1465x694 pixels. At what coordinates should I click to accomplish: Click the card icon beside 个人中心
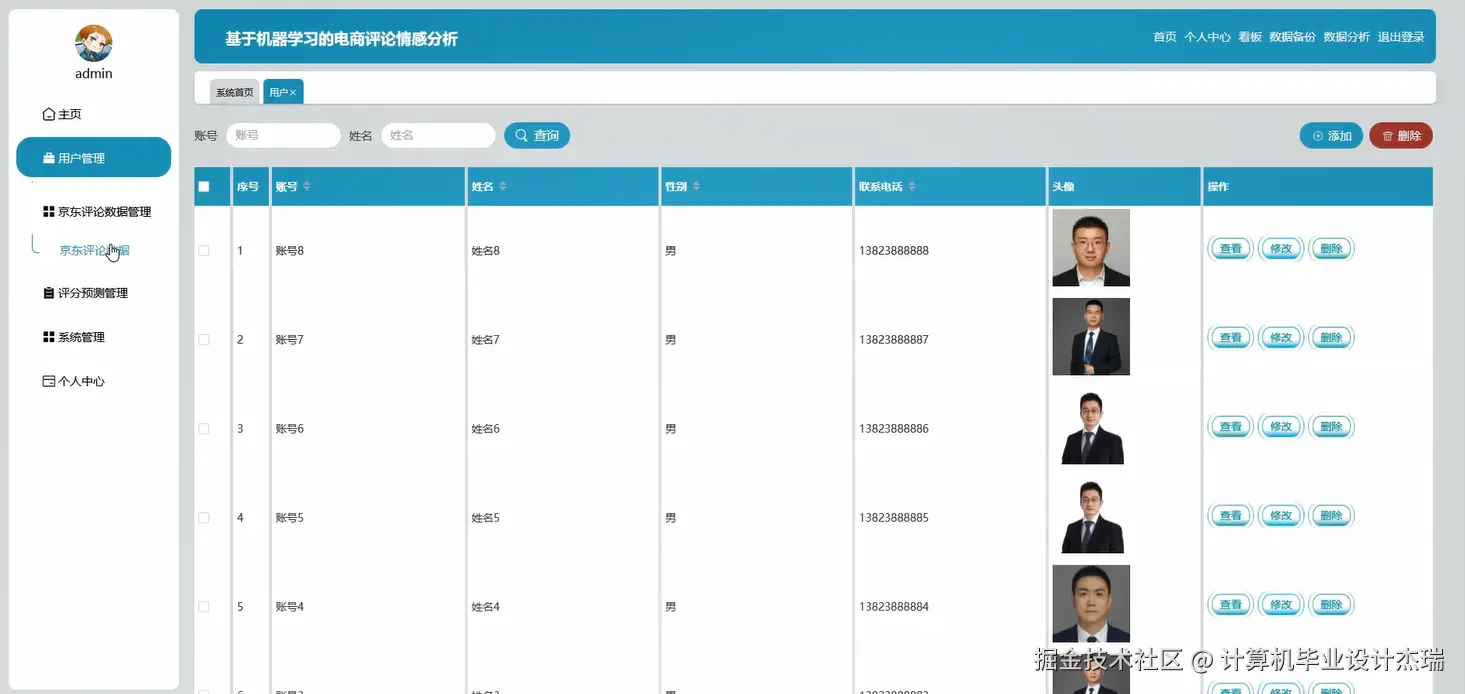click(48, 381)
